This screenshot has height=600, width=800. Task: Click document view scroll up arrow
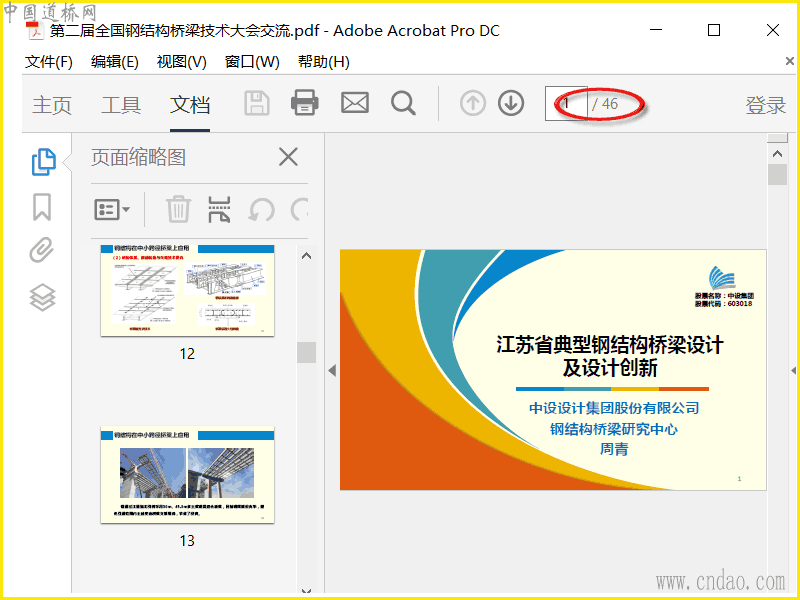(777, 154)
